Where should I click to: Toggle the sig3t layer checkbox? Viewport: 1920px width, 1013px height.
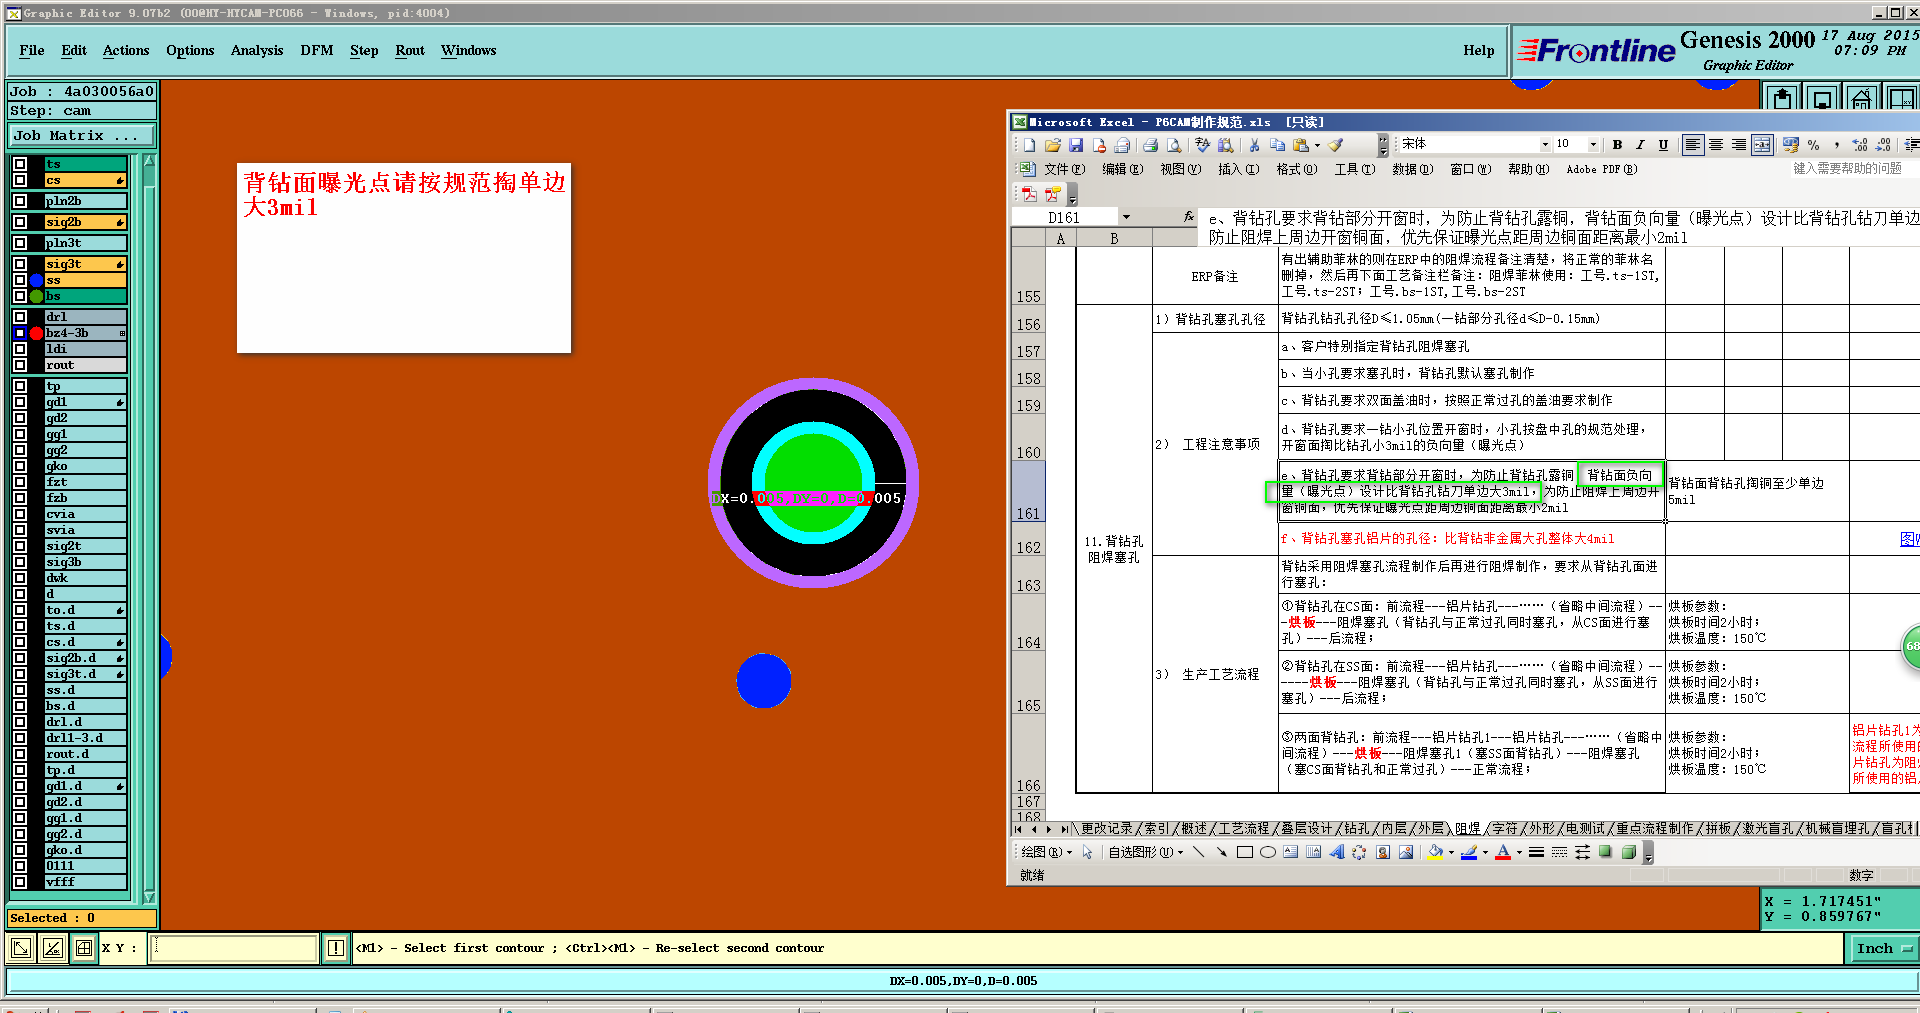coord(20,264)
